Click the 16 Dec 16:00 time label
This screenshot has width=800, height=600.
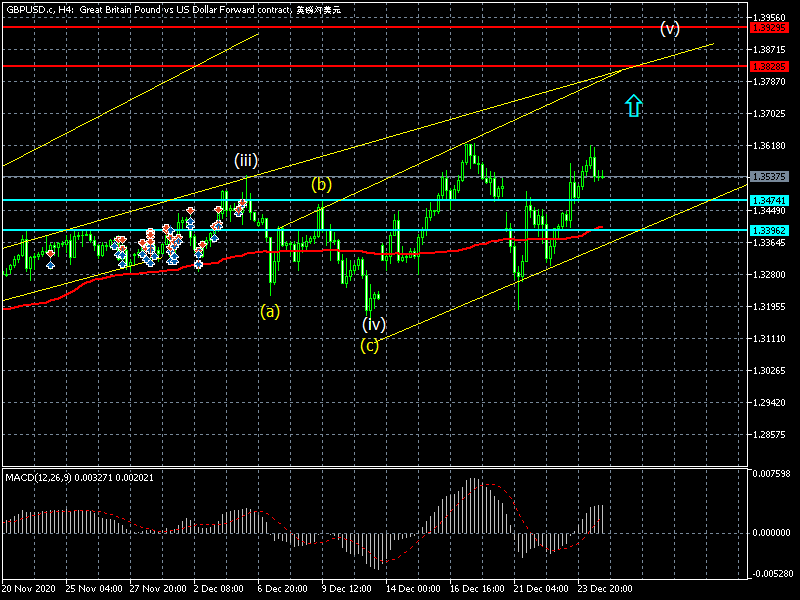[x=478, y=589]
